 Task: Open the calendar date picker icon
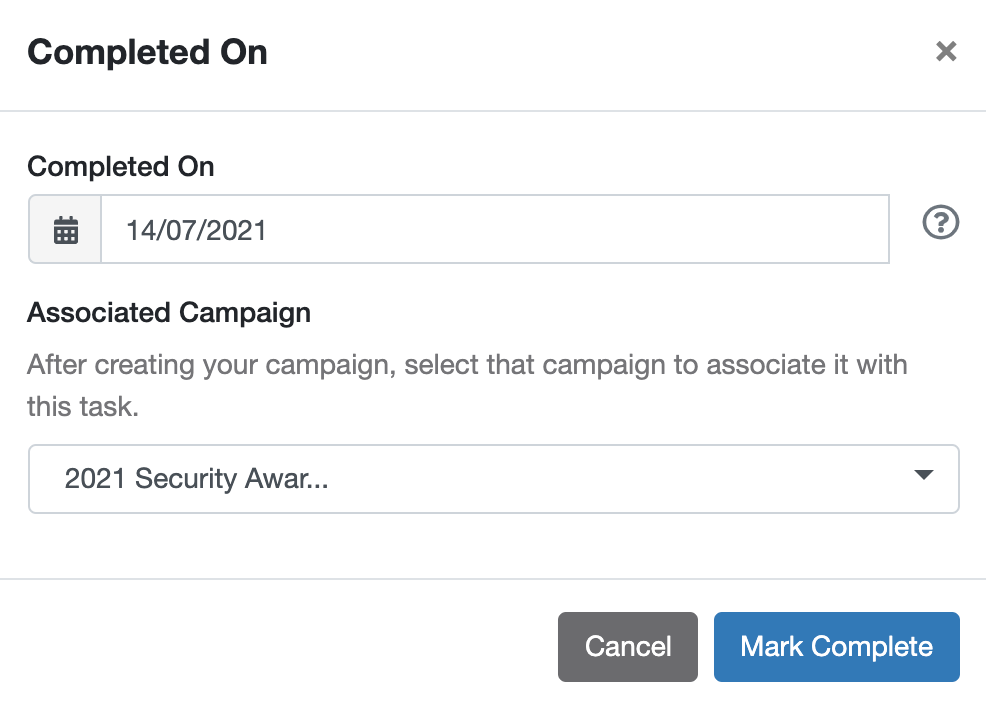pos(65,230)
